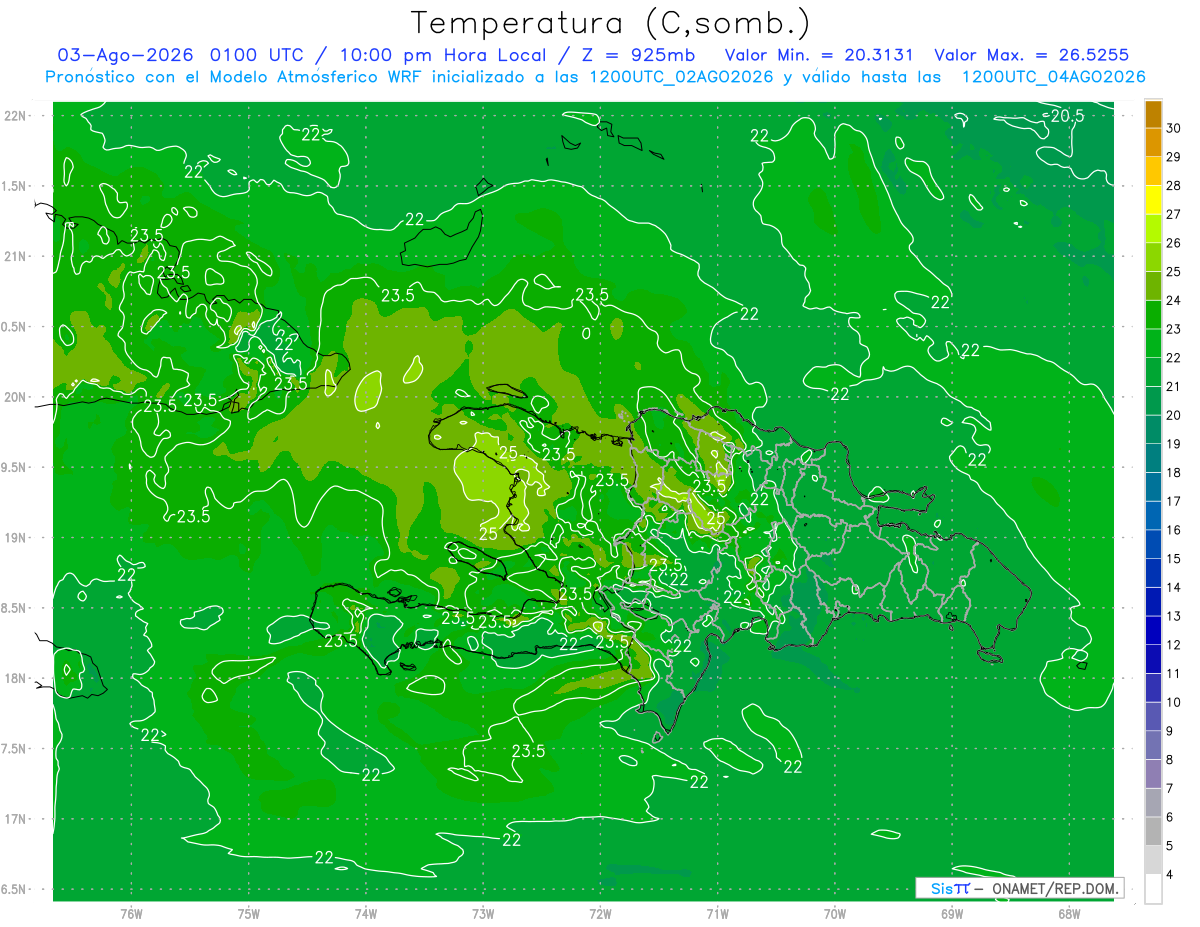Click the topmost dark orange swatch above 30
The width and height of the screenshot is (1200, 927).
pos(1153,114)
